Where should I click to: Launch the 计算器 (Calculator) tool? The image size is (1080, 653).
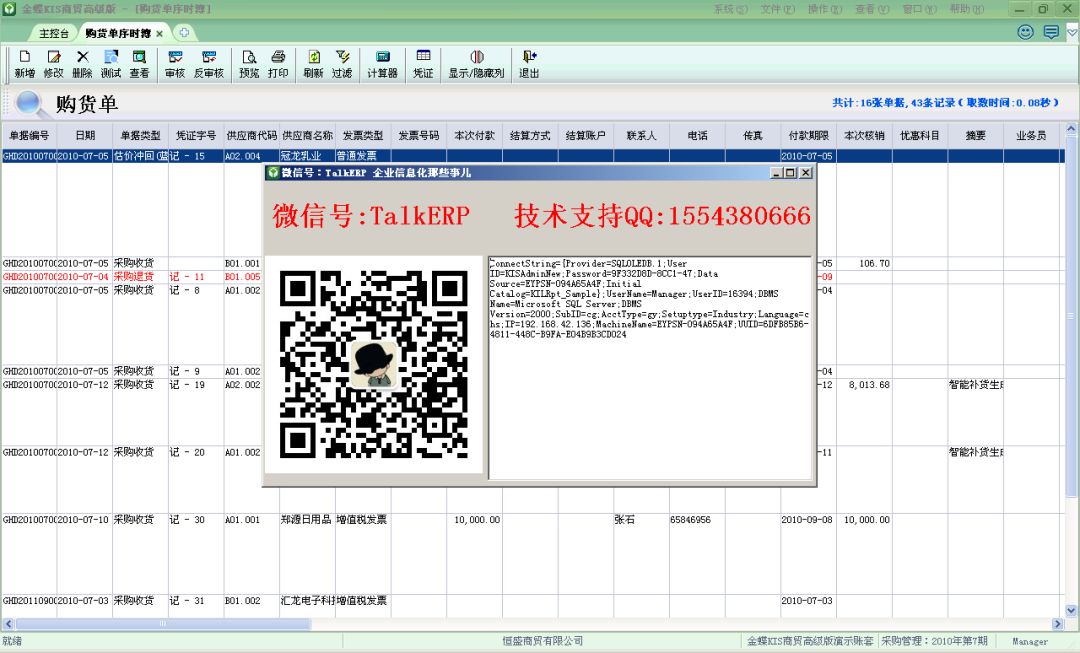[382, 65]
